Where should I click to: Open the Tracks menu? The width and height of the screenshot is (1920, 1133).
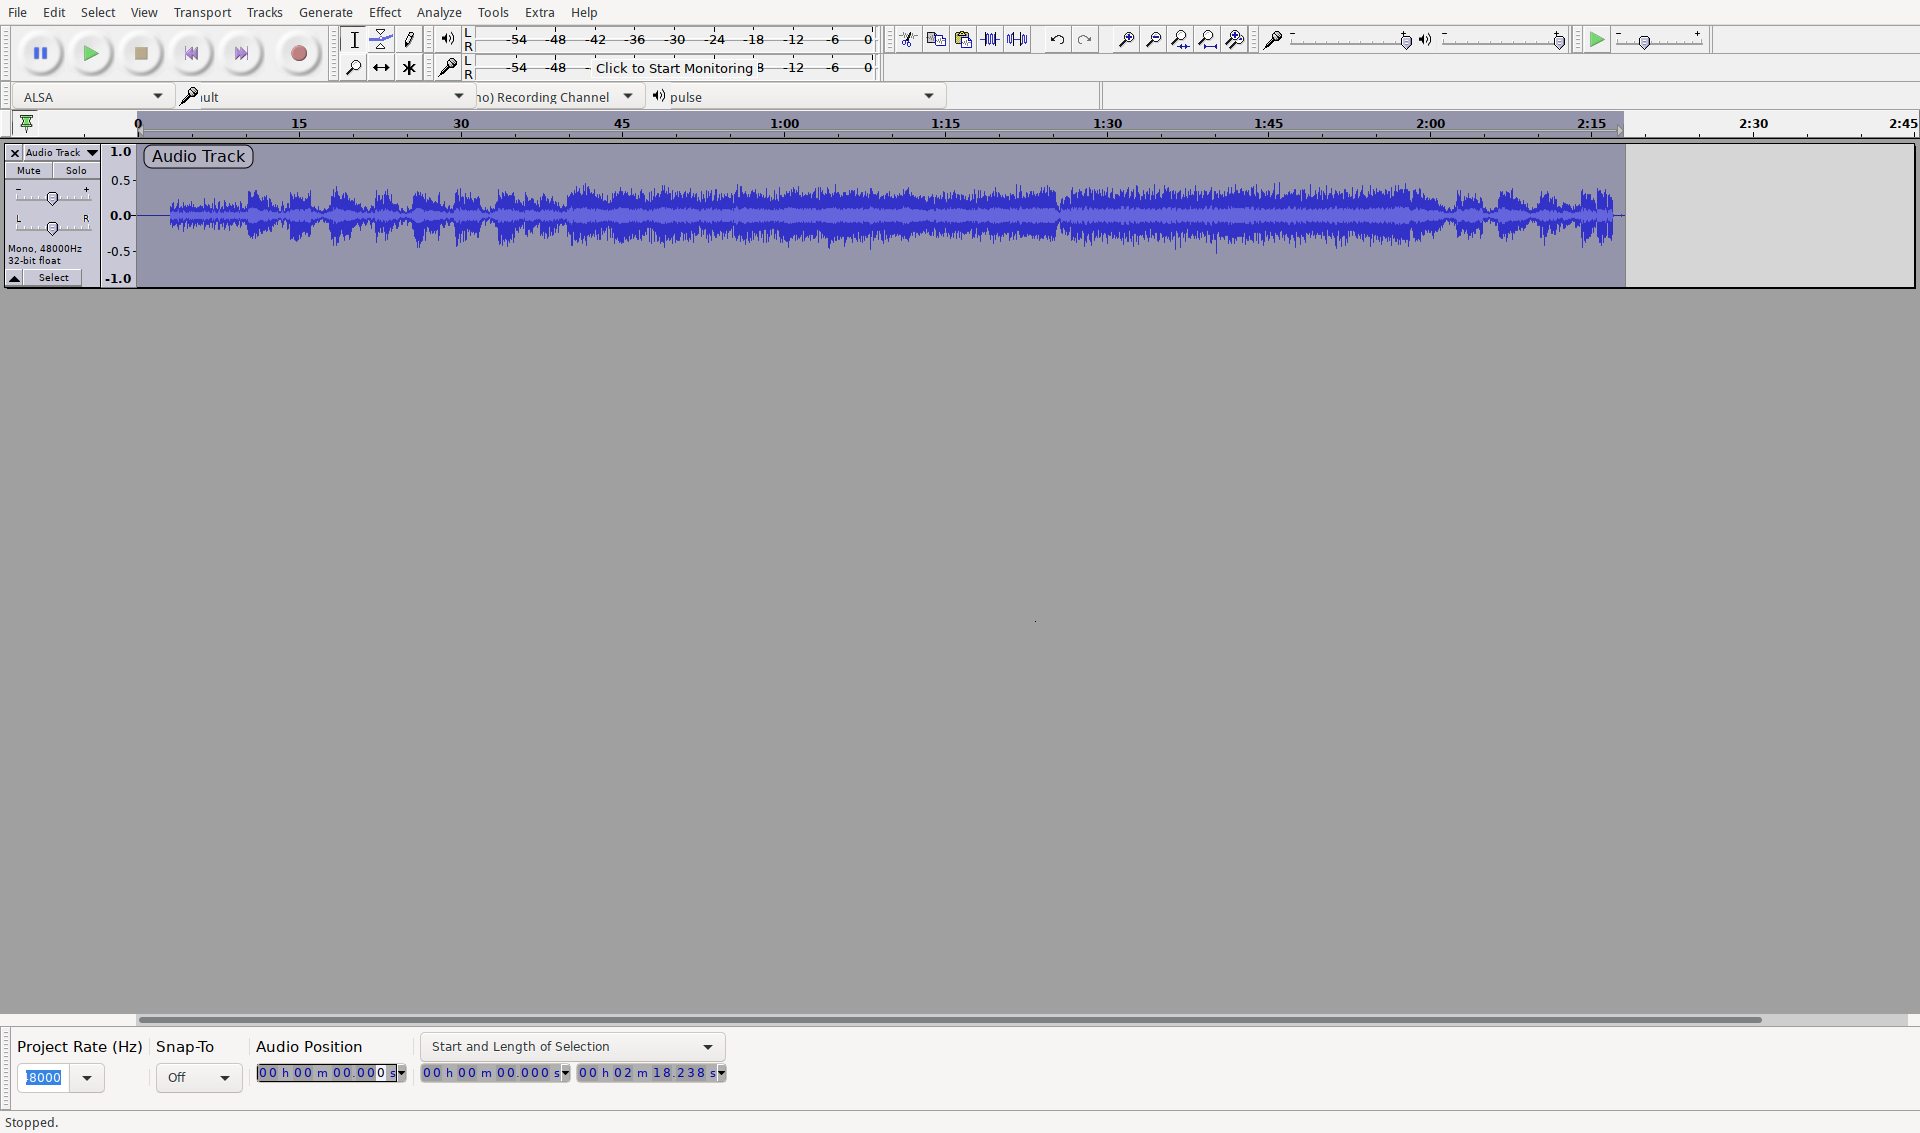pyautogui.click(x=264, y=12)
